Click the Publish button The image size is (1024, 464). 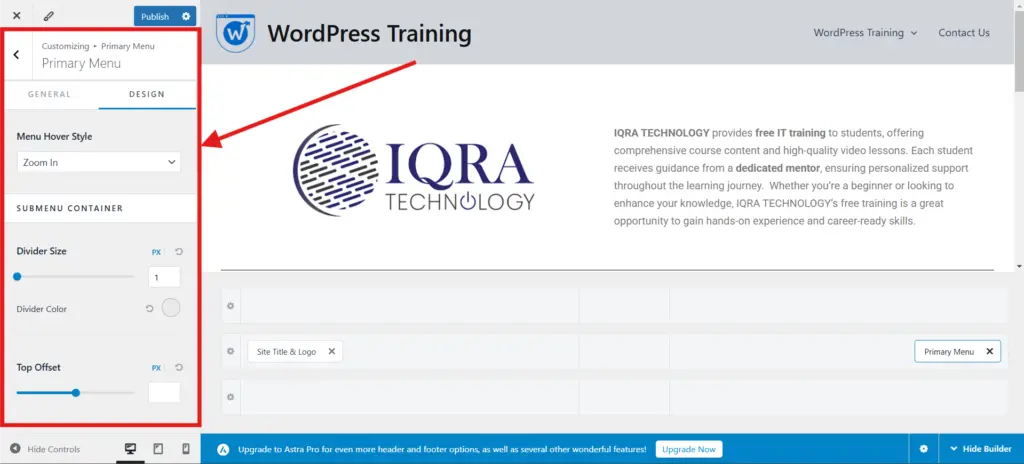point(155,16)
